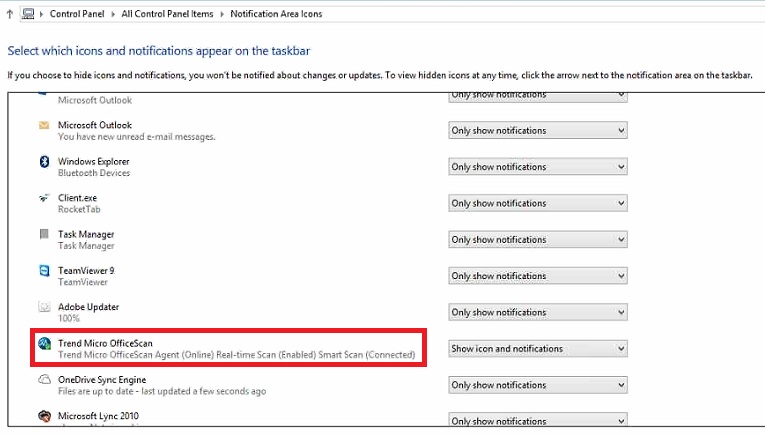The width and height of the screenshot is (765, 434).
Task: Click the OneDrive Sync Engine cloud icon
Action: (x=44, y=379)
